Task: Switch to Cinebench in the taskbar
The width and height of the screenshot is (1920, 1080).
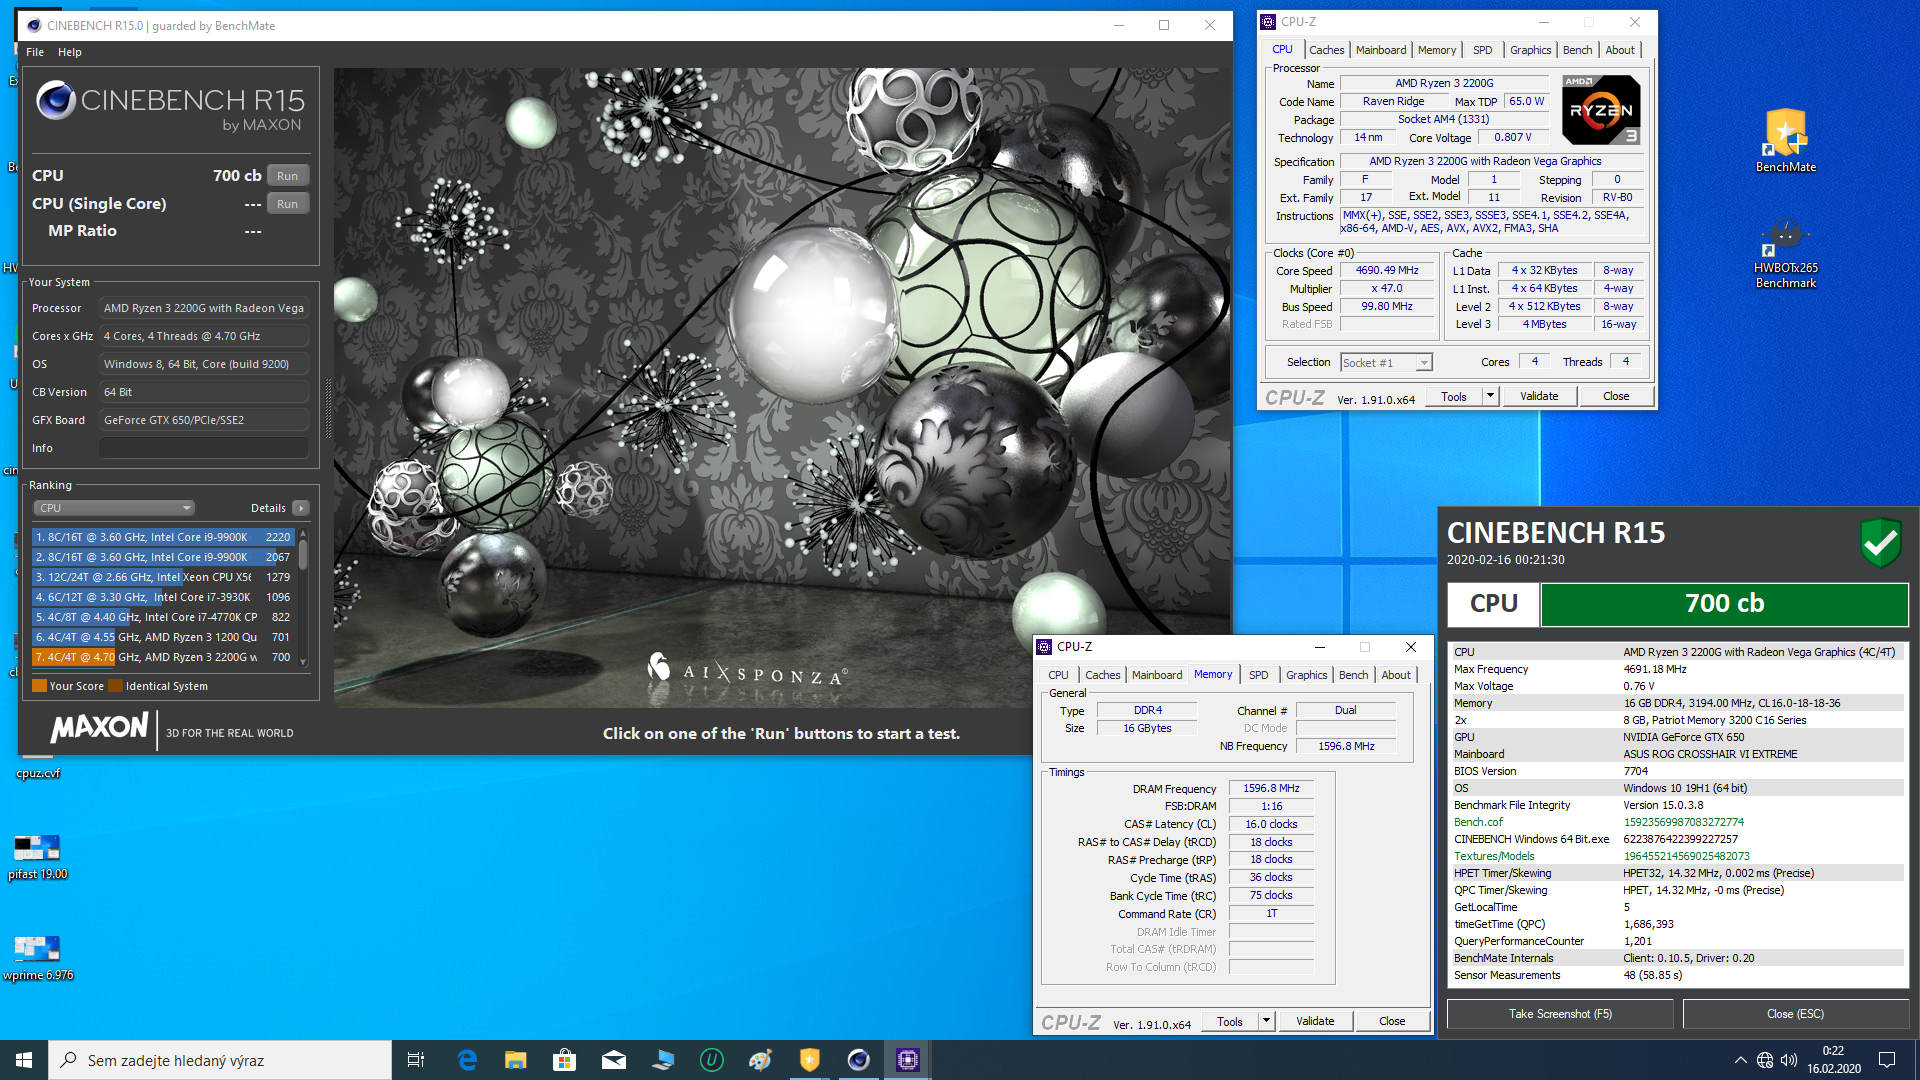Action: point(859,1060)
